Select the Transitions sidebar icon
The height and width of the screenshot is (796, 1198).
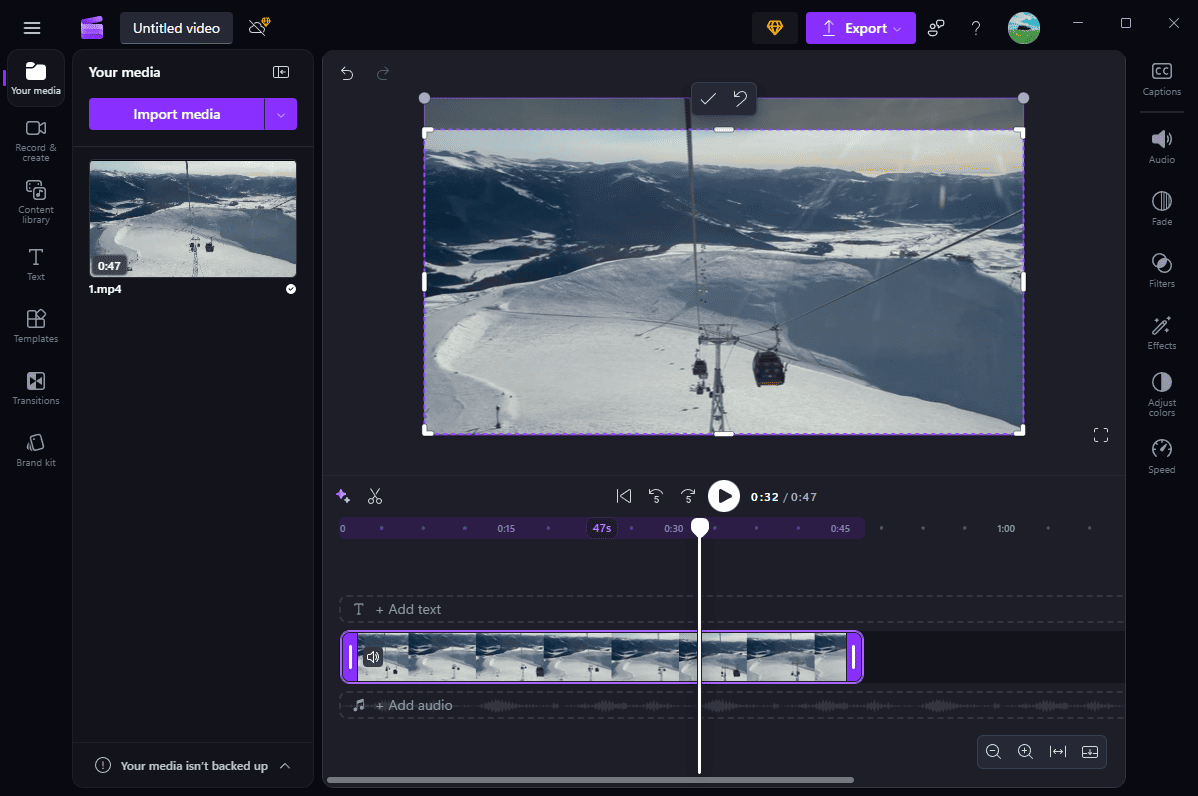pyautogui.click(x=35, y=388)
